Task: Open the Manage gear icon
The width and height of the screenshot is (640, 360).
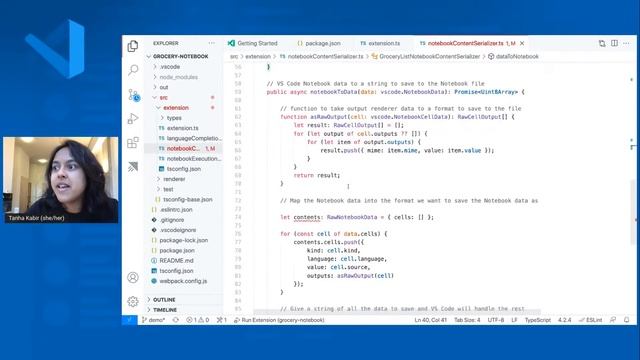Action: (x=133, y=302)
